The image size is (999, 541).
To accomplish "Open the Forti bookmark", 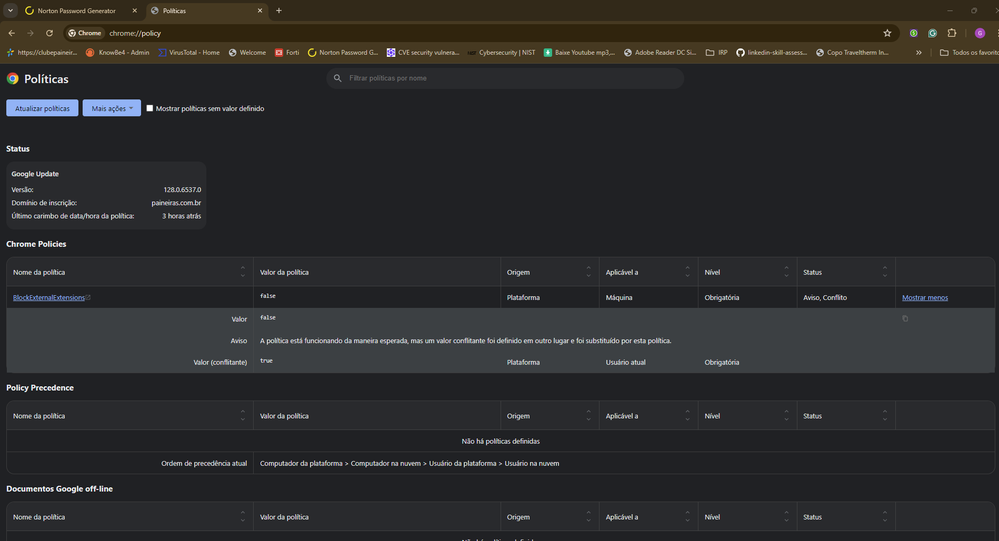I will point(287,53).
